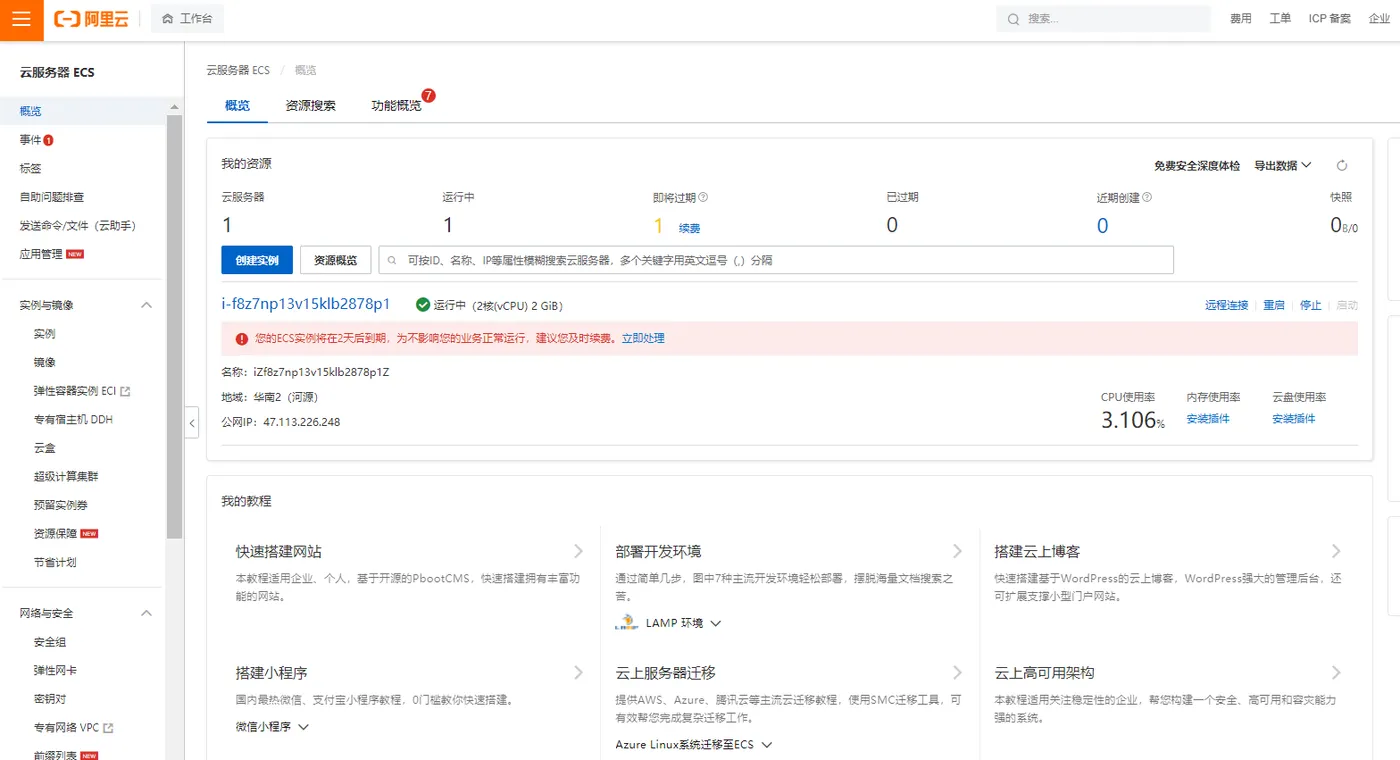Viewport: 1400px width, 760px height.
Task: Click 安装插件 under 云盘使用率
Action: [x=1294, y=419]
